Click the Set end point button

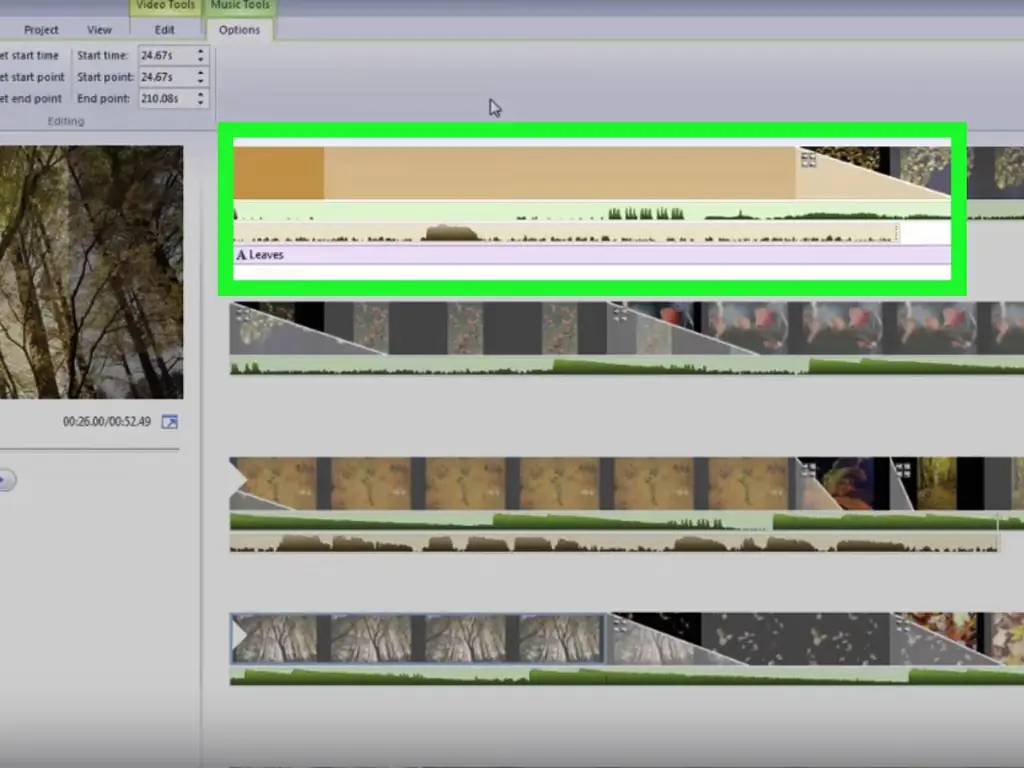(x=31, y=99)
